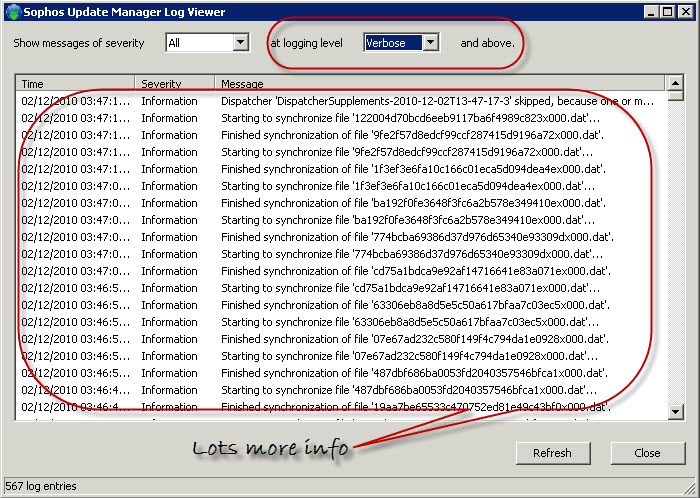Screen dimensions: 700x498
Task: Click the scrollbar down arrow
Action: click(x=675, y=411)
